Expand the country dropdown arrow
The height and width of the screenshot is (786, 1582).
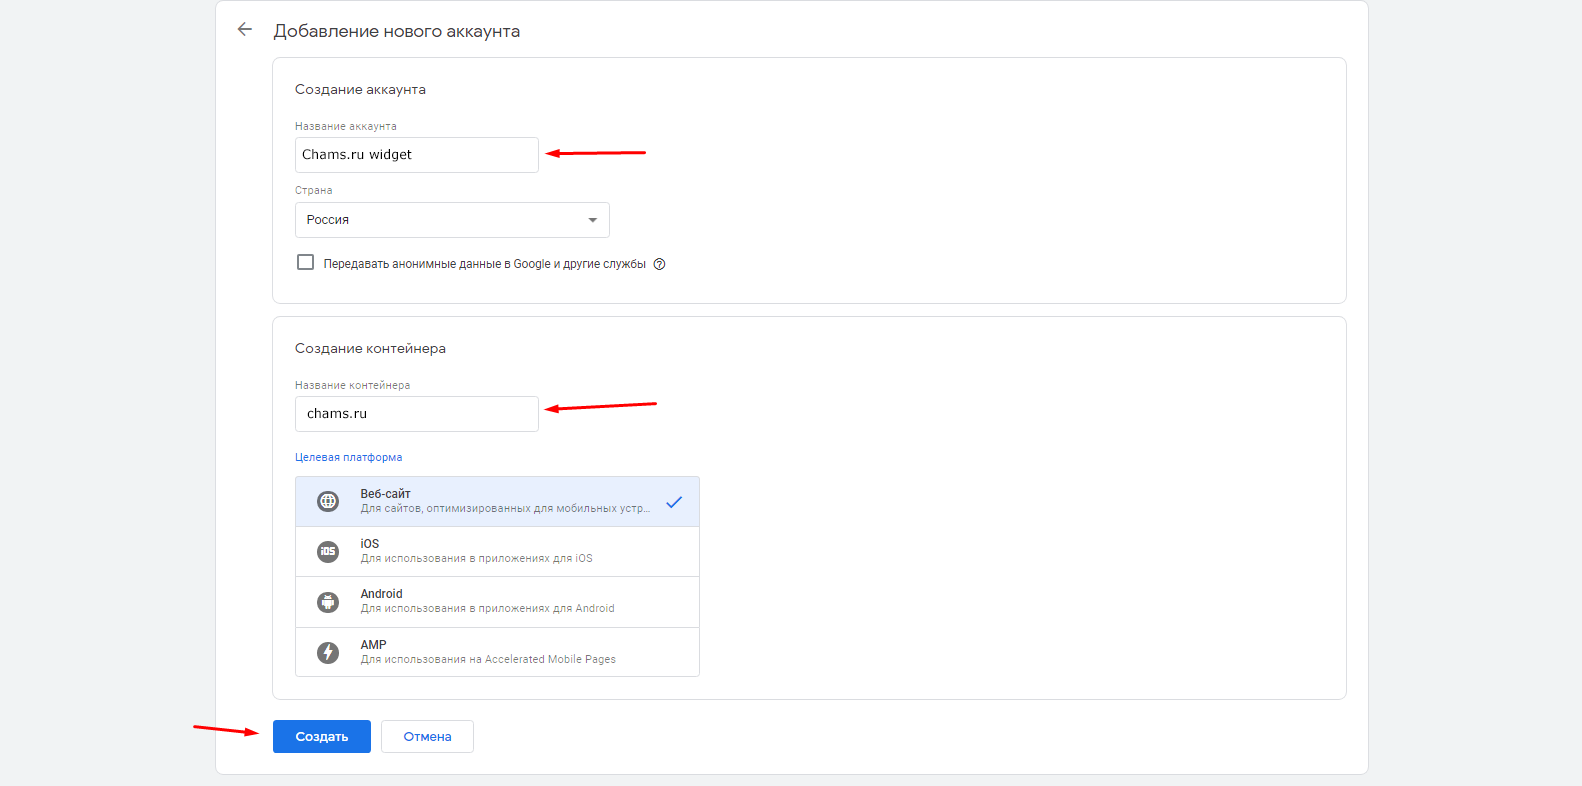pos(592,220)
